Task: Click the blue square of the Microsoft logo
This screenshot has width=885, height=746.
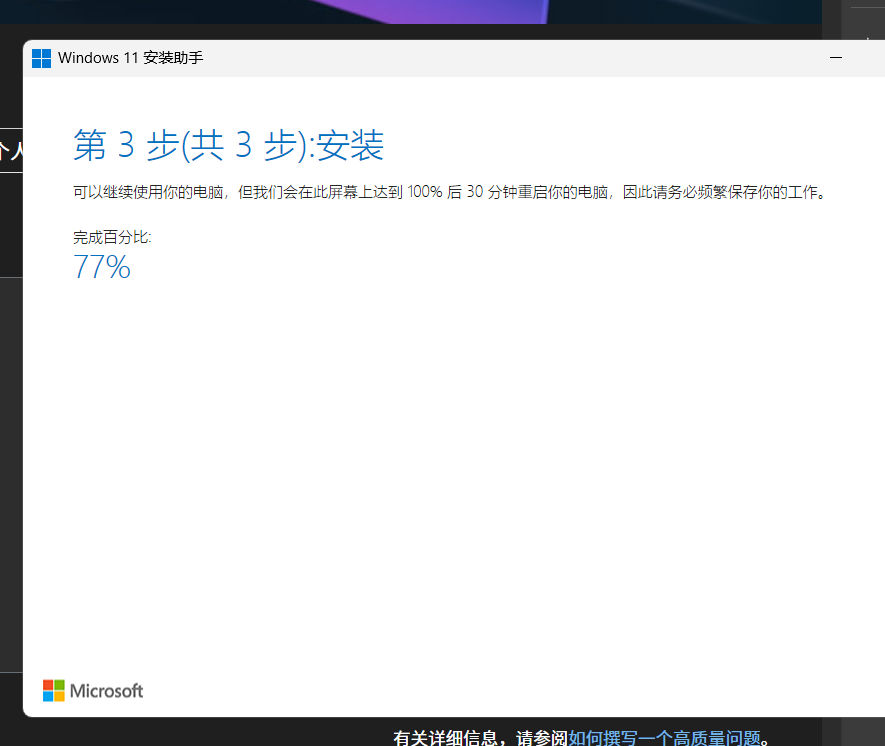Action: pos(47,695)
